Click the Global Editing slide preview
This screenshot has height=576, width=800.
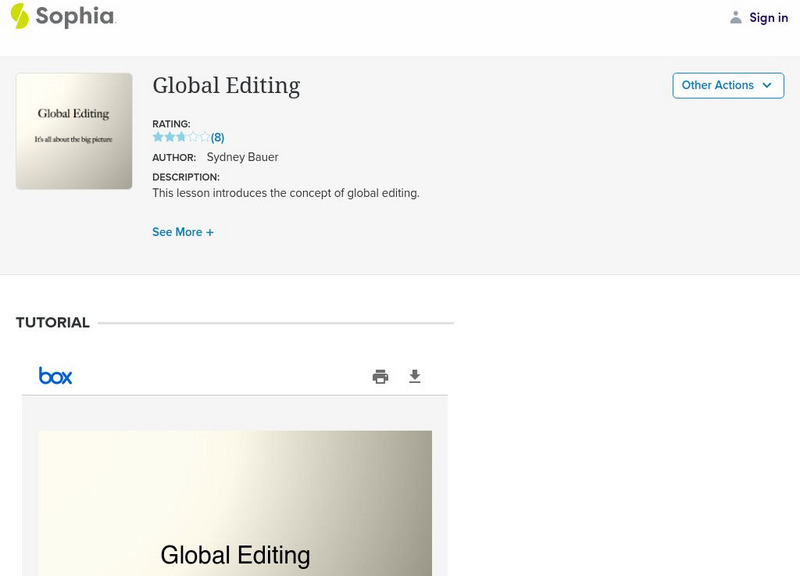235,503
